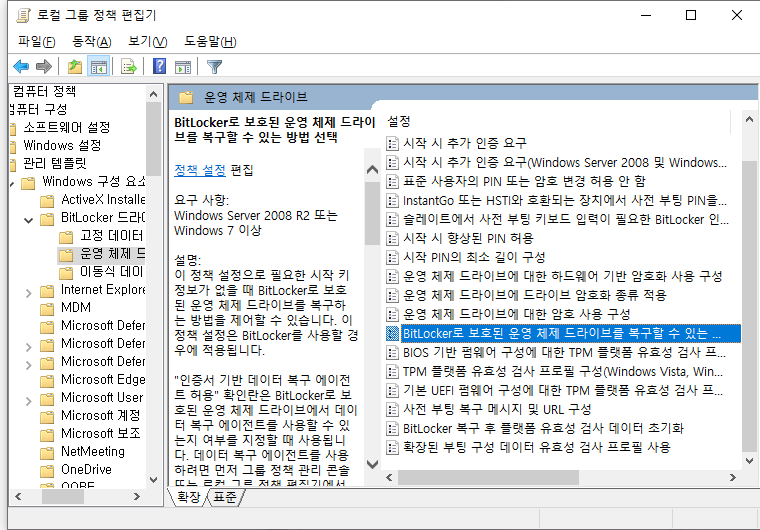Viewport: 760px width, 530px height.
Task: Click the NetMeeting folder icon in tree
Action: [x=47, y=453]
